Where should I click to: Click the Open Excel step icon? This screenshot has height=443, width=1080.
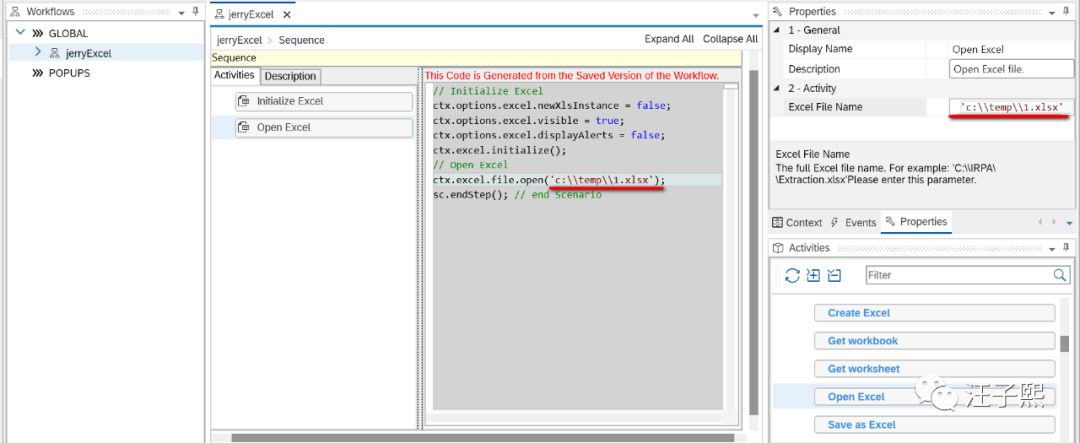coord(244,127)
